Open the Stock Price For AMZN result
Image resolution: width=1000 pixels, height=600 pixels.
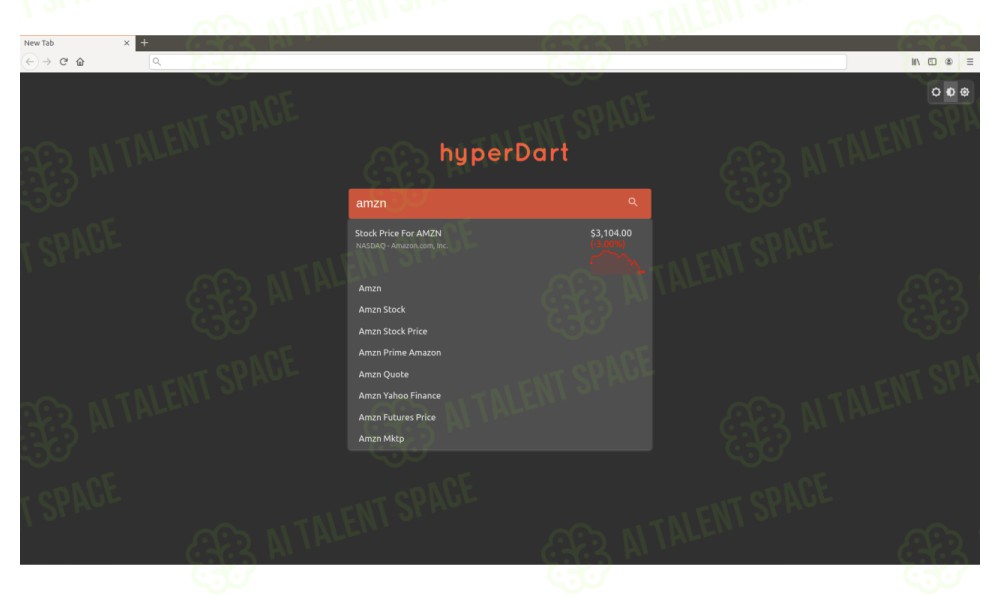[x=499, y=249]
